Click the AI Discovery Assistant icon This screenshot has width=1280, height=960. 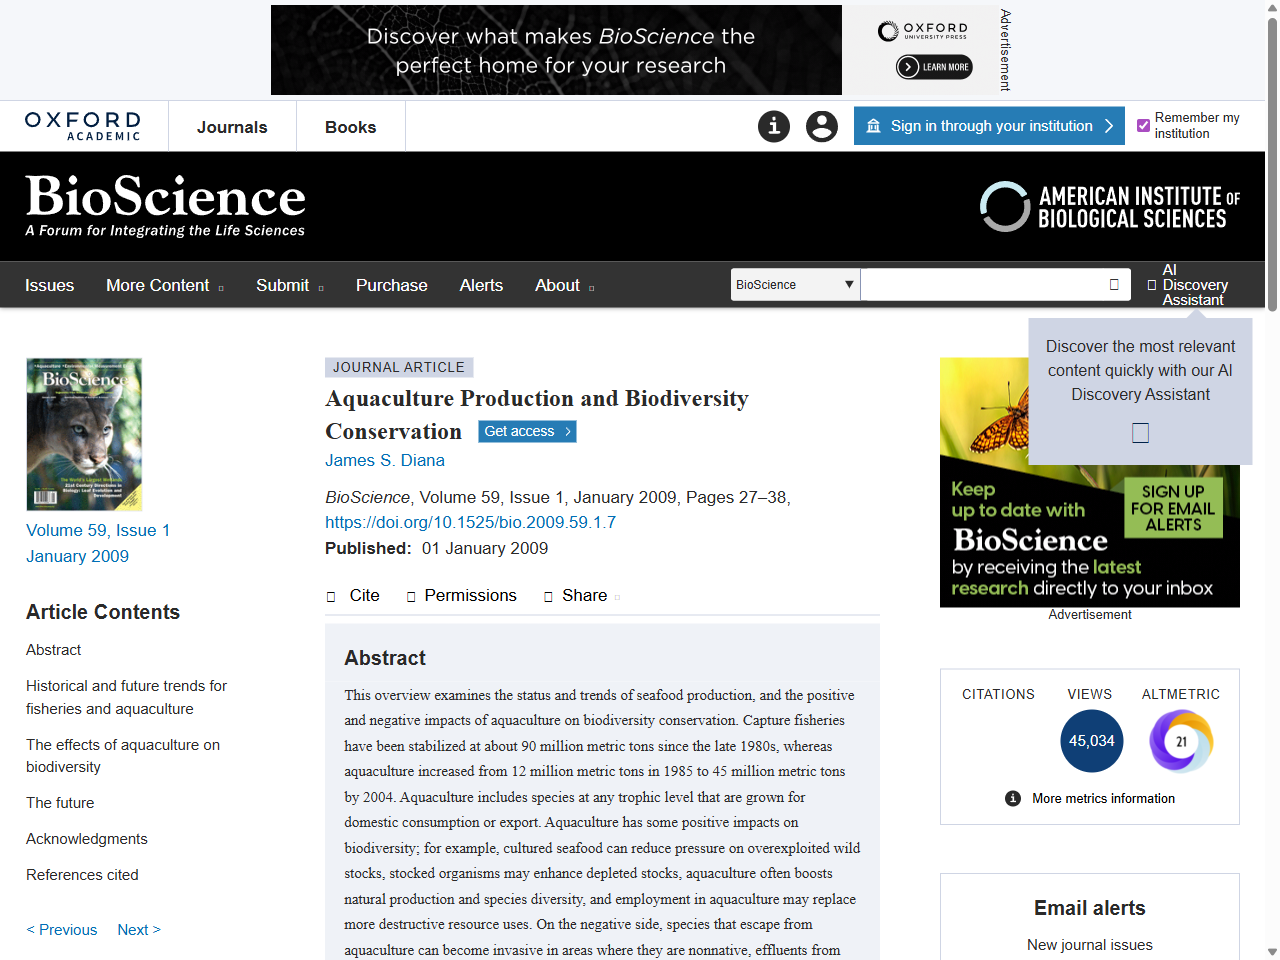click(x=1152, y=285)
